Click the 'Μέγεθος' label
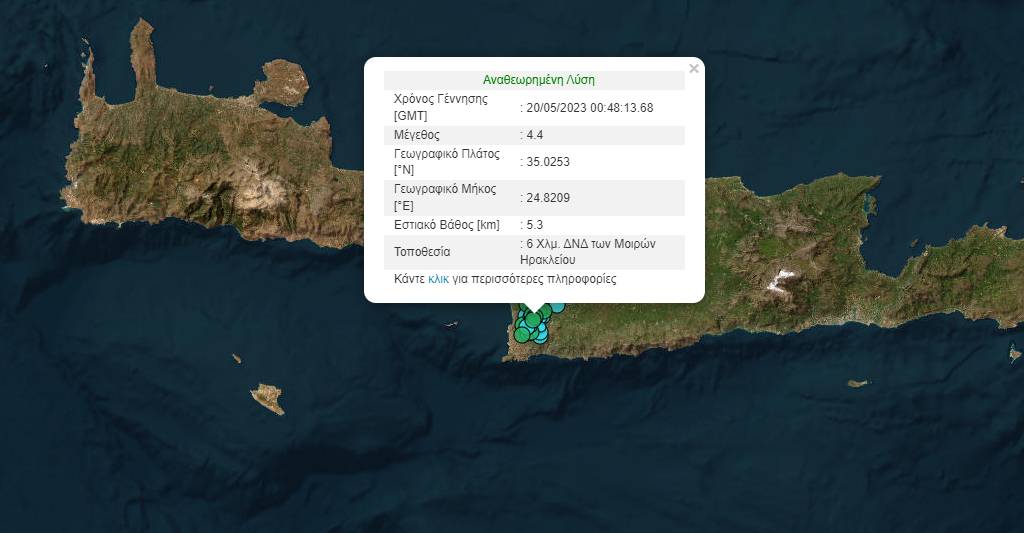The height and width of the screenshot is (533, 1024). pyautogui.click(x=417, y=135)
